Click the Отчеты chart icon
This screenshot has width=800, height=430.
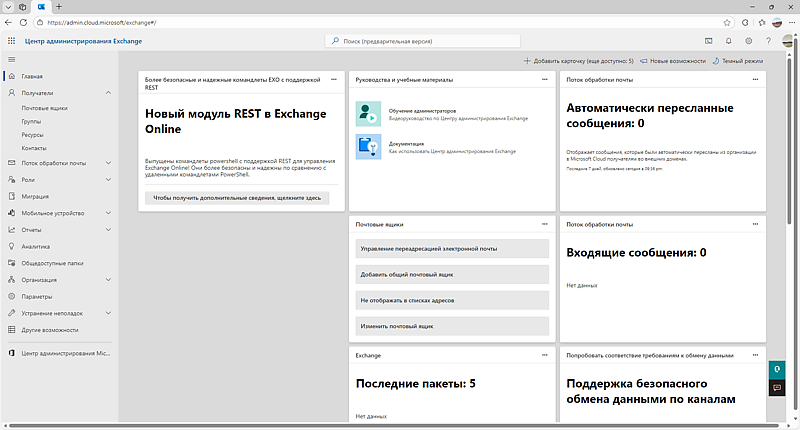click(x=12, y=230)
